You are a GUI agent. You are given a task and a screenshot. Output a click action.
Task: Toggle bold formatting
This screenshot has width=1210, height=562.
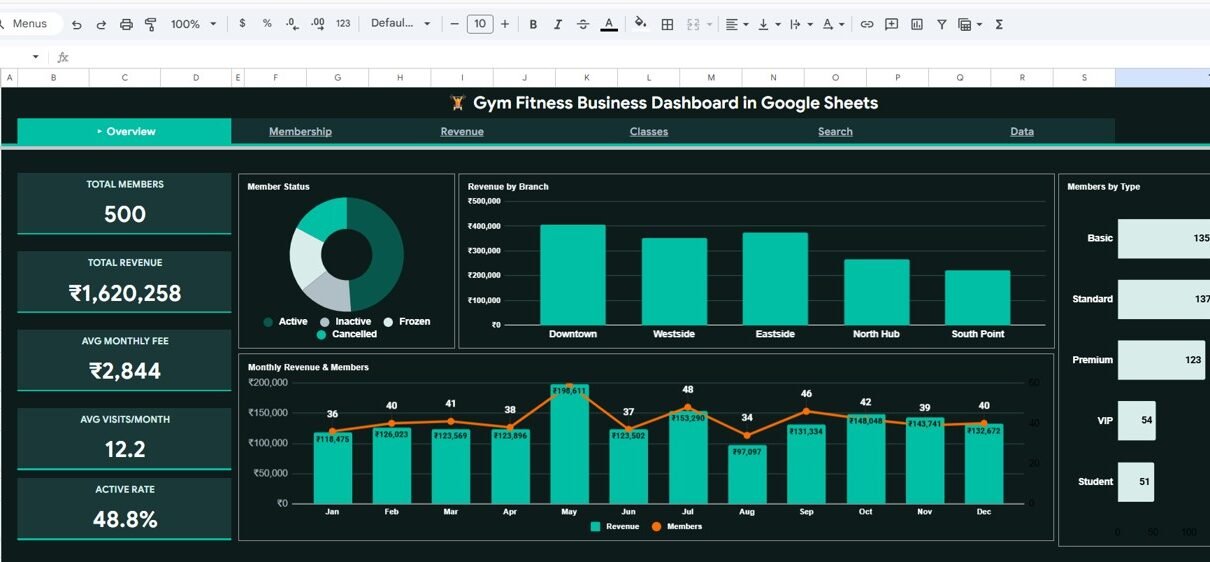click(533, 24)
